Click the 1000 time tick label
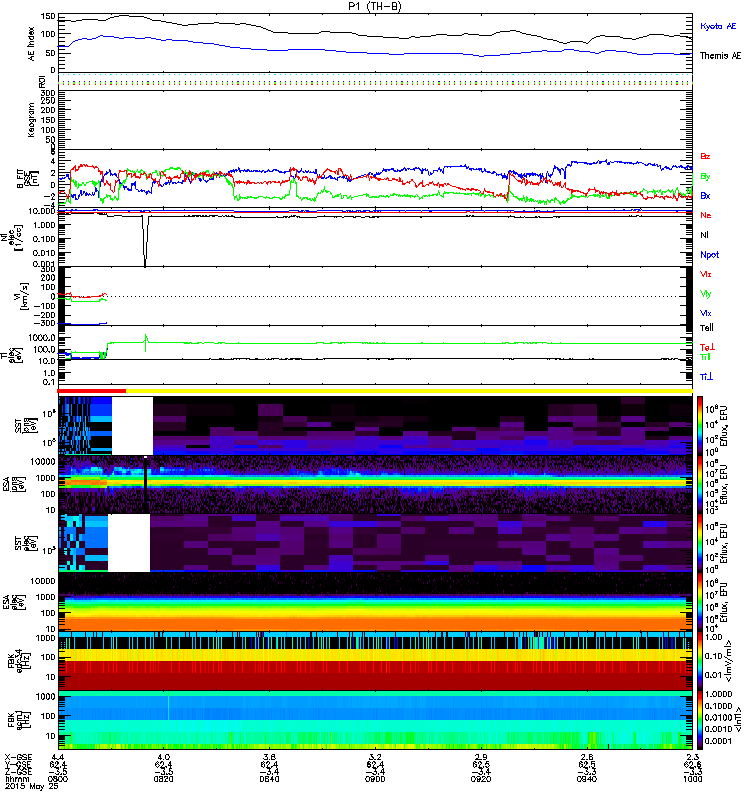Viewport: 750px width, 800px height. [692, 779]
